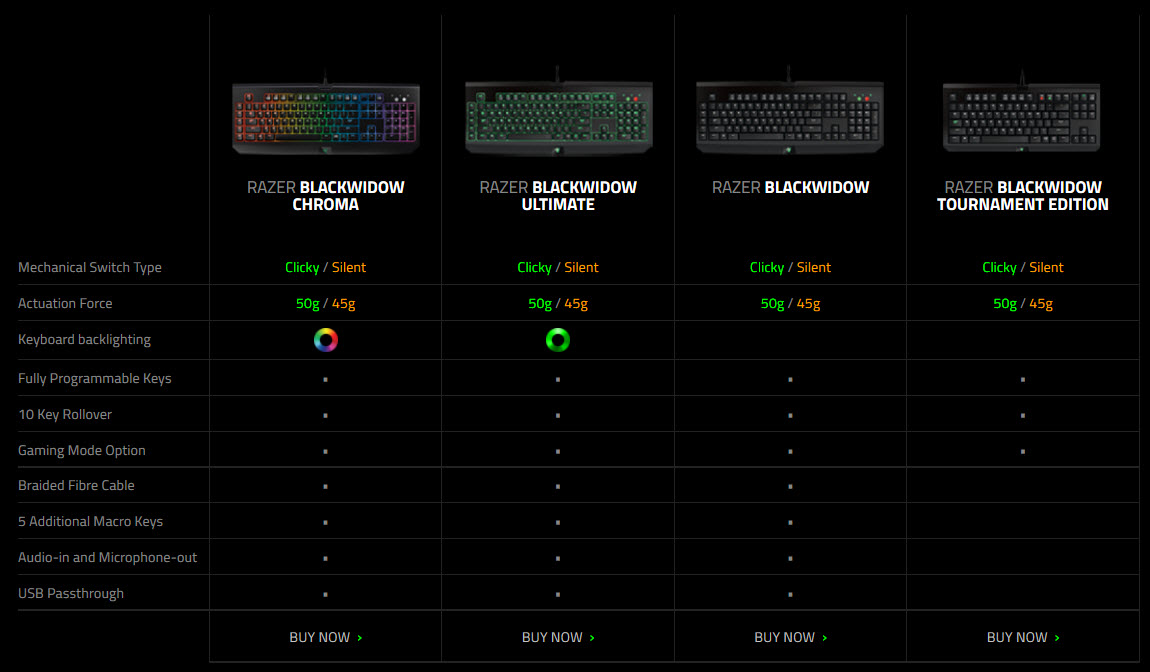Click Tournament Edition's Gaming Mode Option dot
Viewport: 1150px width, 672px height.
1023,451
